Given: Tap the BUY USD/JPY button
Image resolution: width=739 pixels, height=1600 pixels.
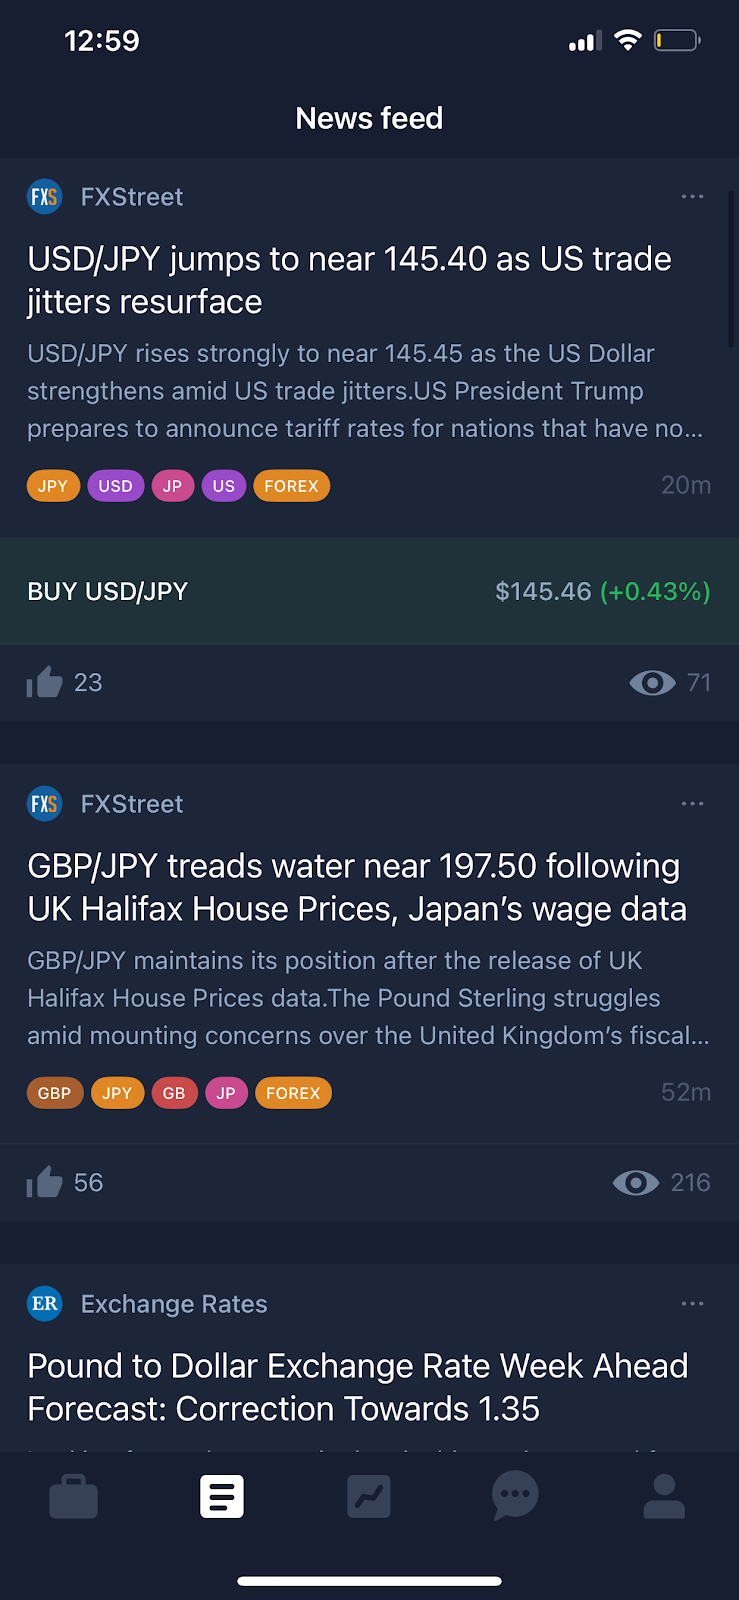Looking at the screenshot, I should tap(369, 591).
